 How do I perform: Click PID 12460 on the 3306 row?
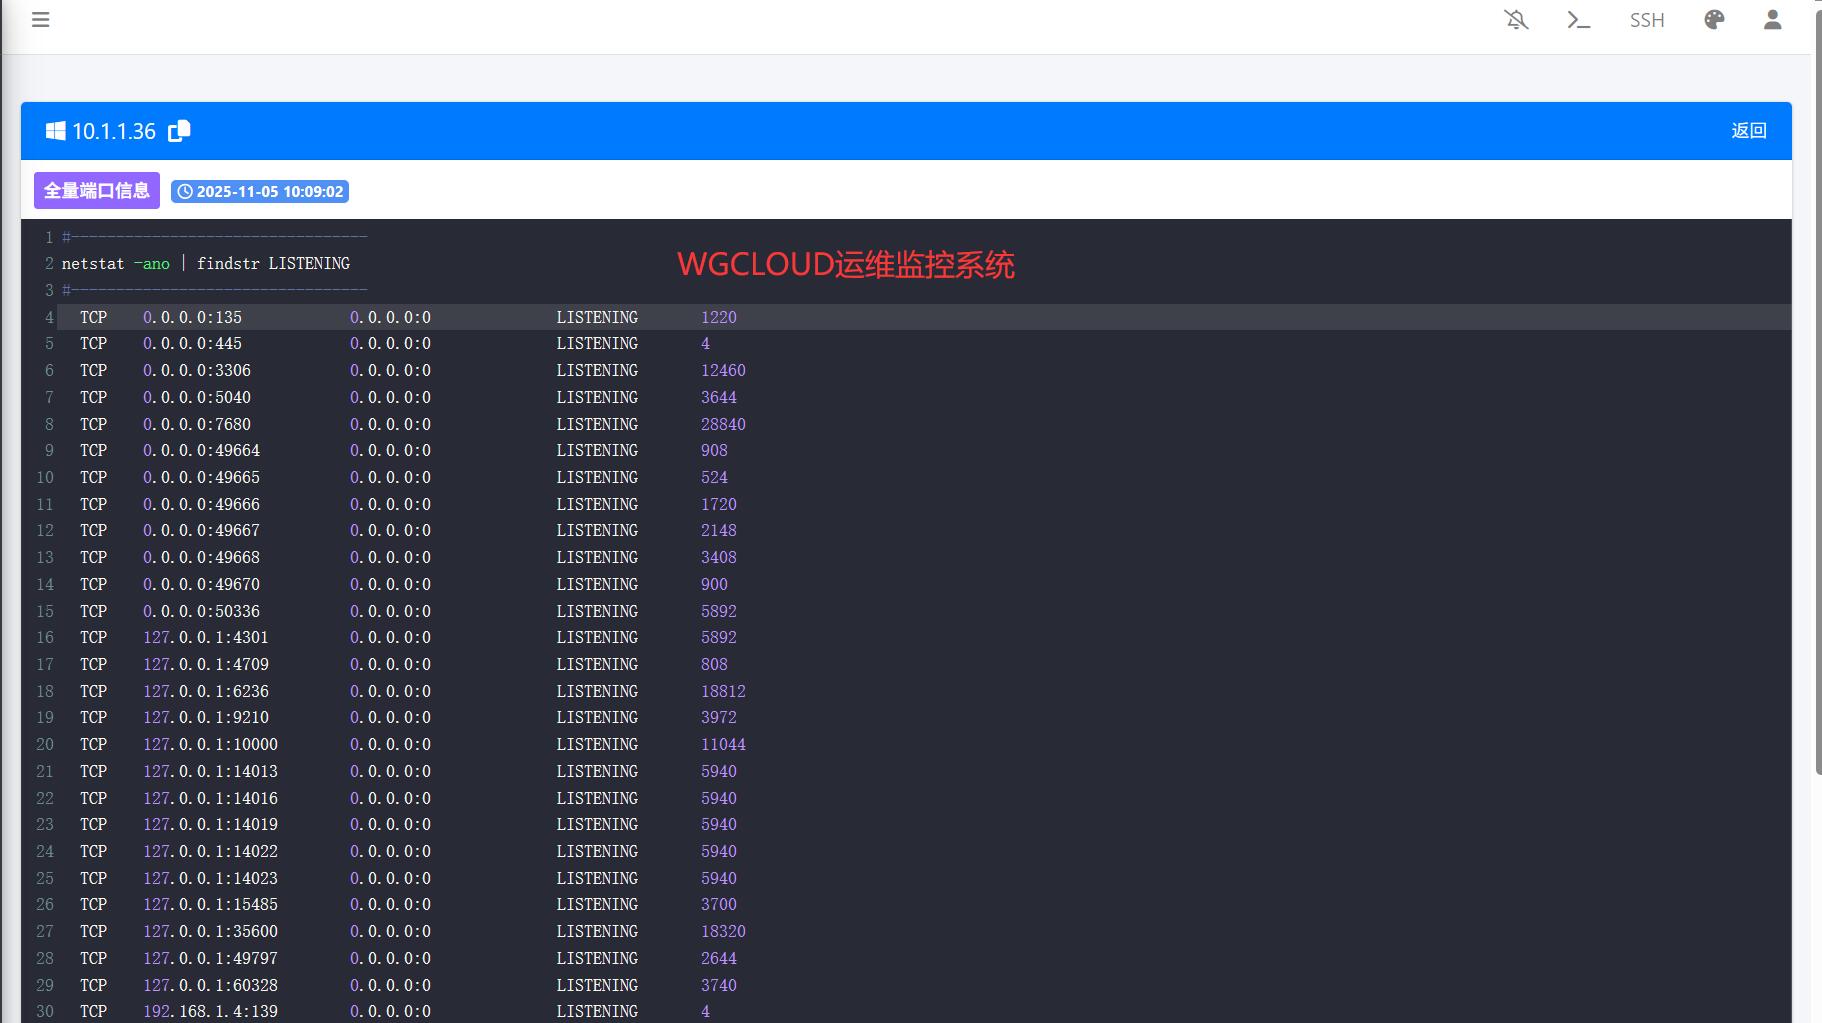coord(722,371)
